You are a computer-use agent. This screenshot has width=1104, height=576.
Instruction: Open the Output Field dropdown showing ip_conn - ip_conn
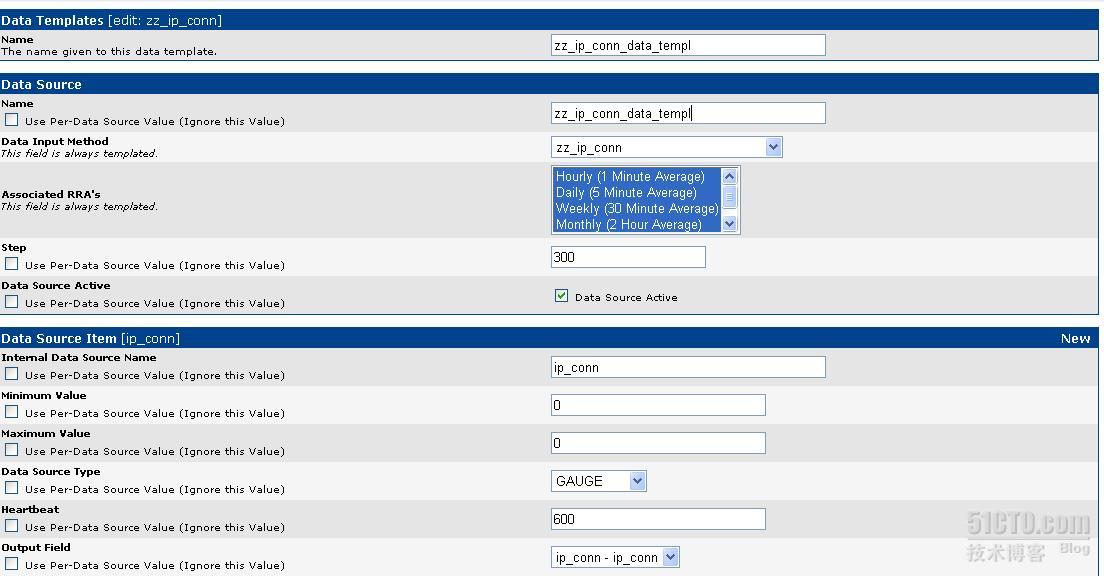(615, 557)
